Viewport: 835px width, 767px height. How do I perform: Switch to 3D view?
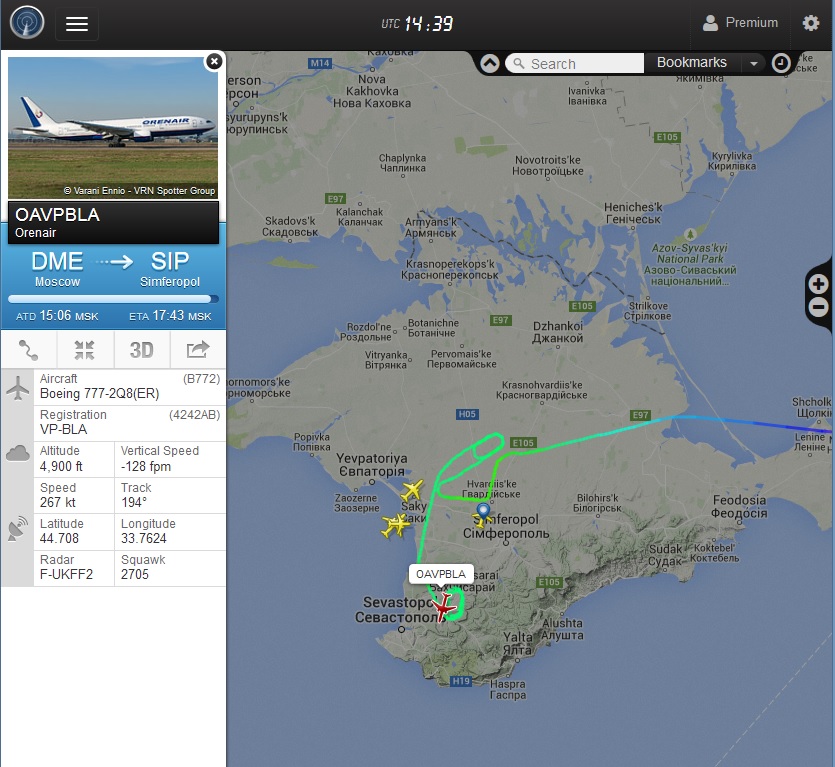pos(142,350)
